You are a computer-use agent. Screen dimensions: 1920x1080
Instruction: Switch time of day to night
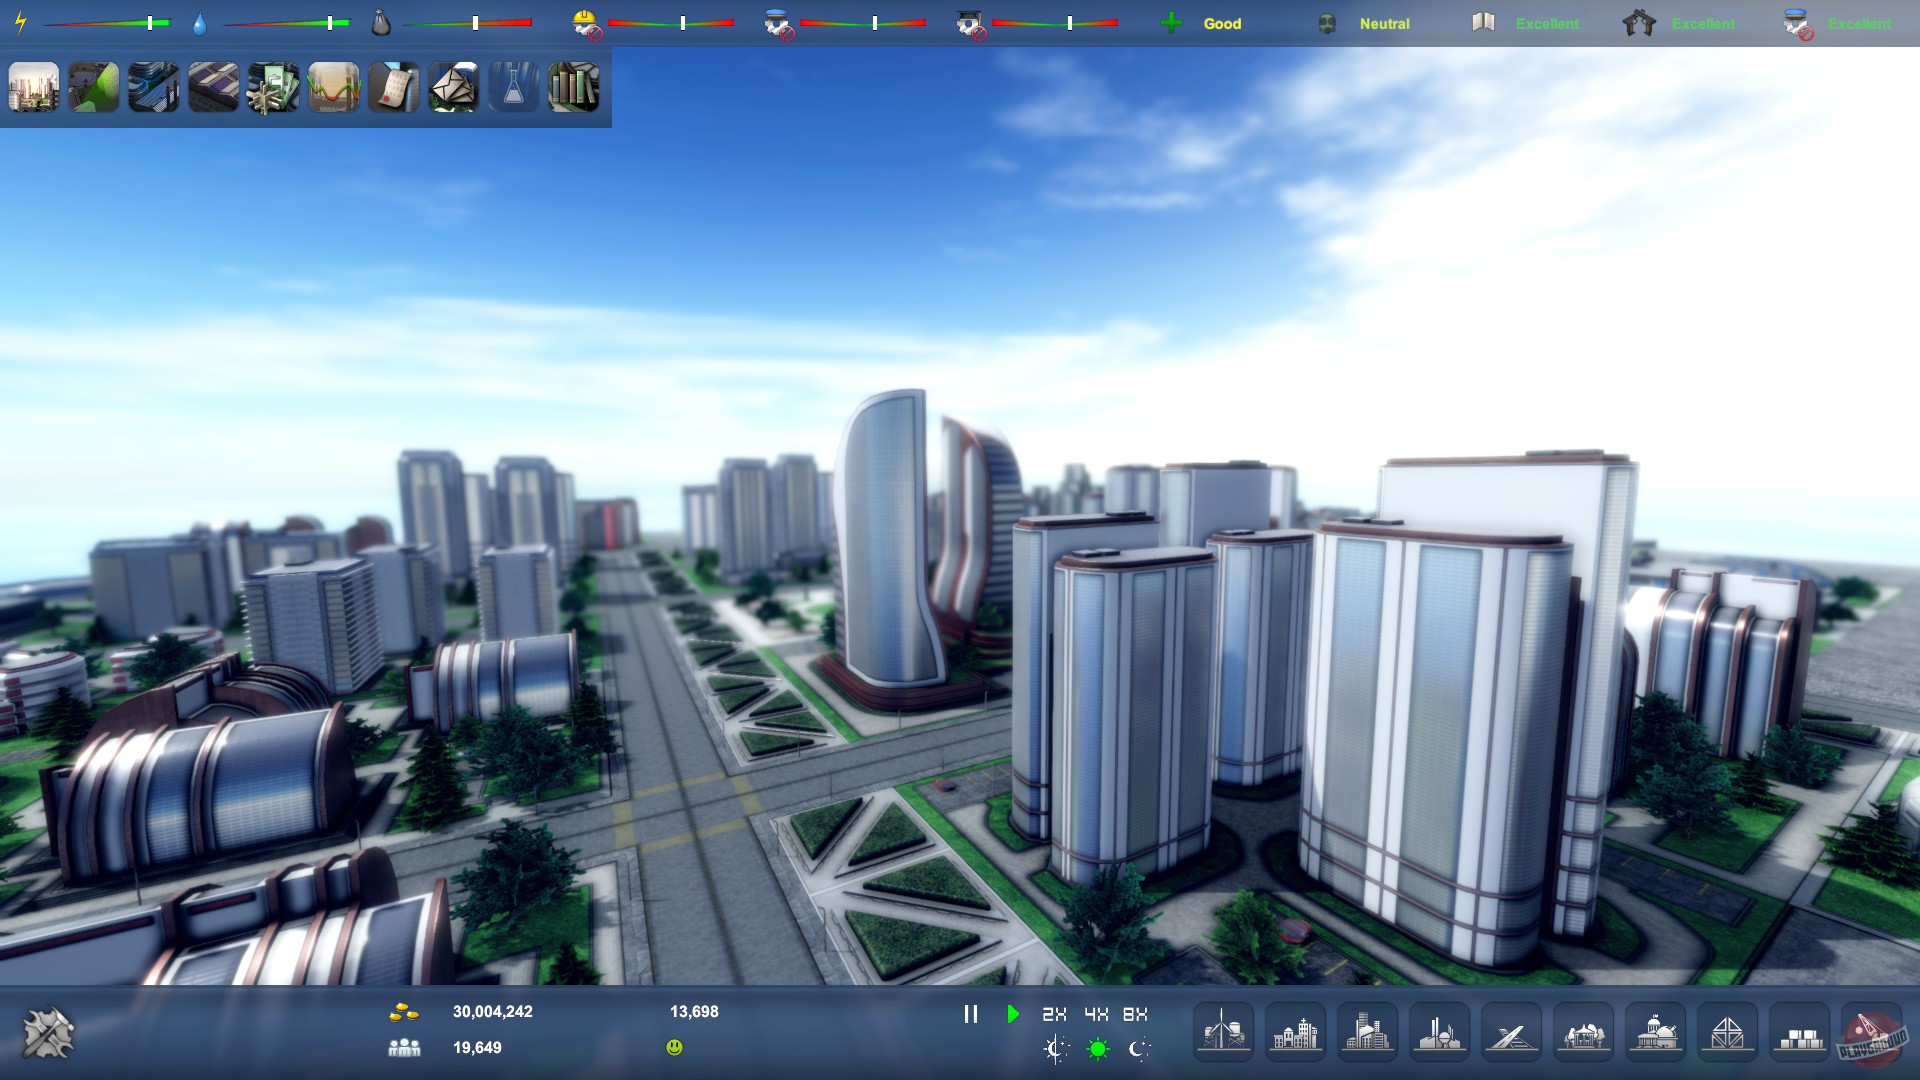click(x=1138, y=1048)
